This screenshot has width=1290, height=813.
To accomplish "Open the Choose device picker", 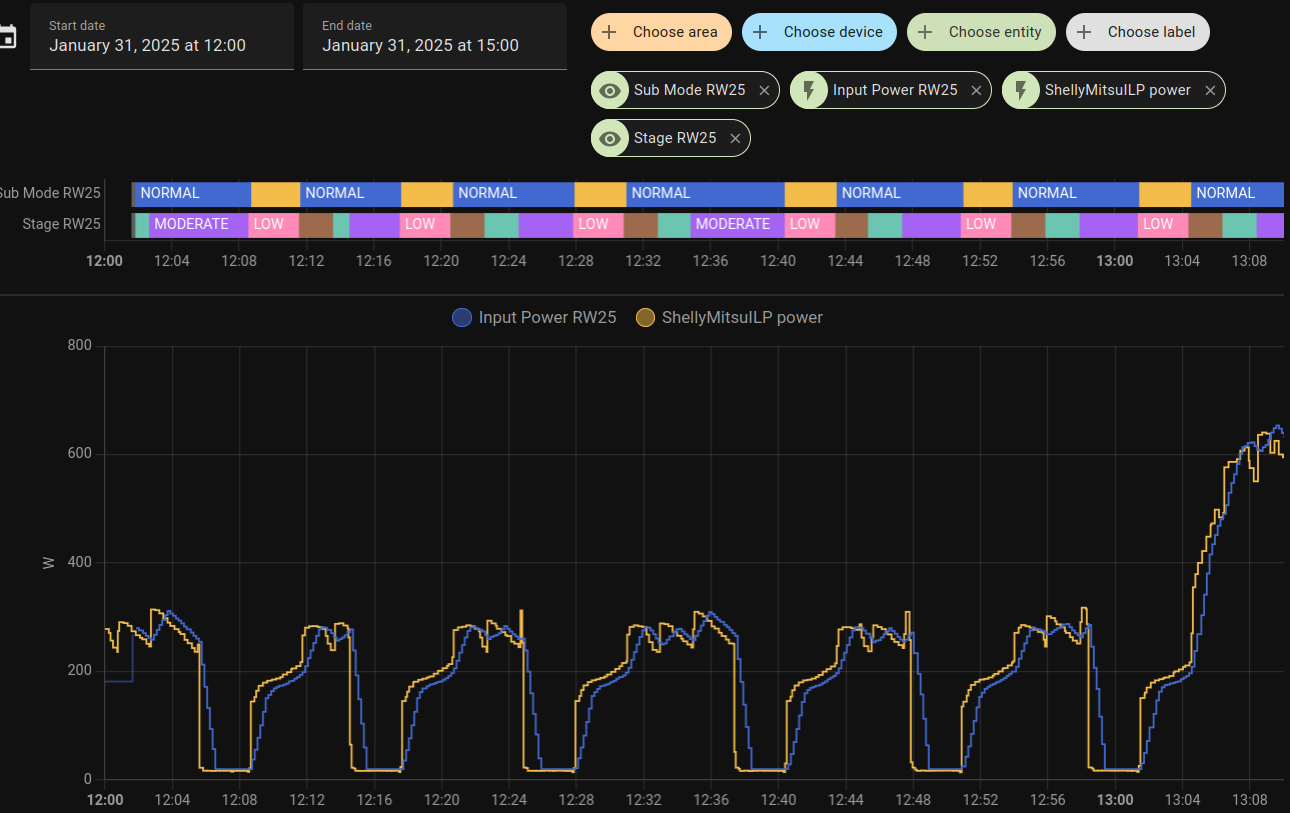I will 819,32.
